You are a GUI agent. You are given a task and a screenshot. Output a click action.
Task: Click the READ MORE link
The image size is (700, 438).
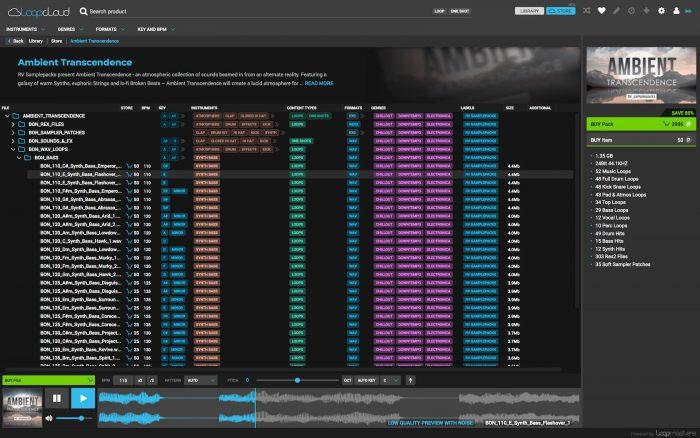(x=318, y=83)
